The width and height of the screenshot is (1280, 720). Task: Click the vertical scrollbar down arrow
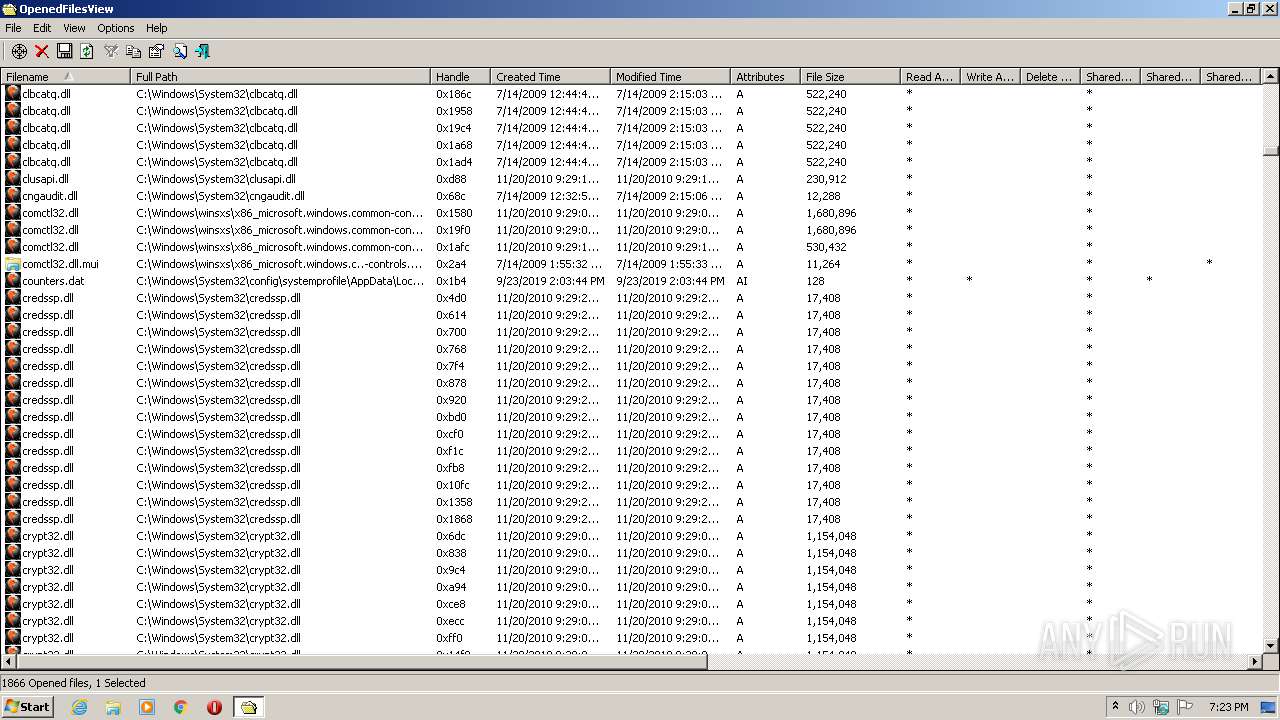click(x=1271, y=646)
